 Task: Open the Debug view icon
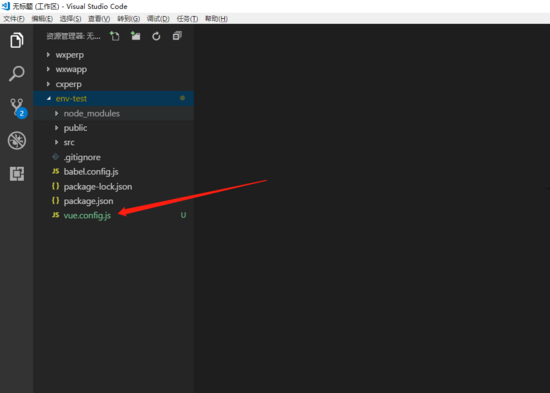(17, 141)
